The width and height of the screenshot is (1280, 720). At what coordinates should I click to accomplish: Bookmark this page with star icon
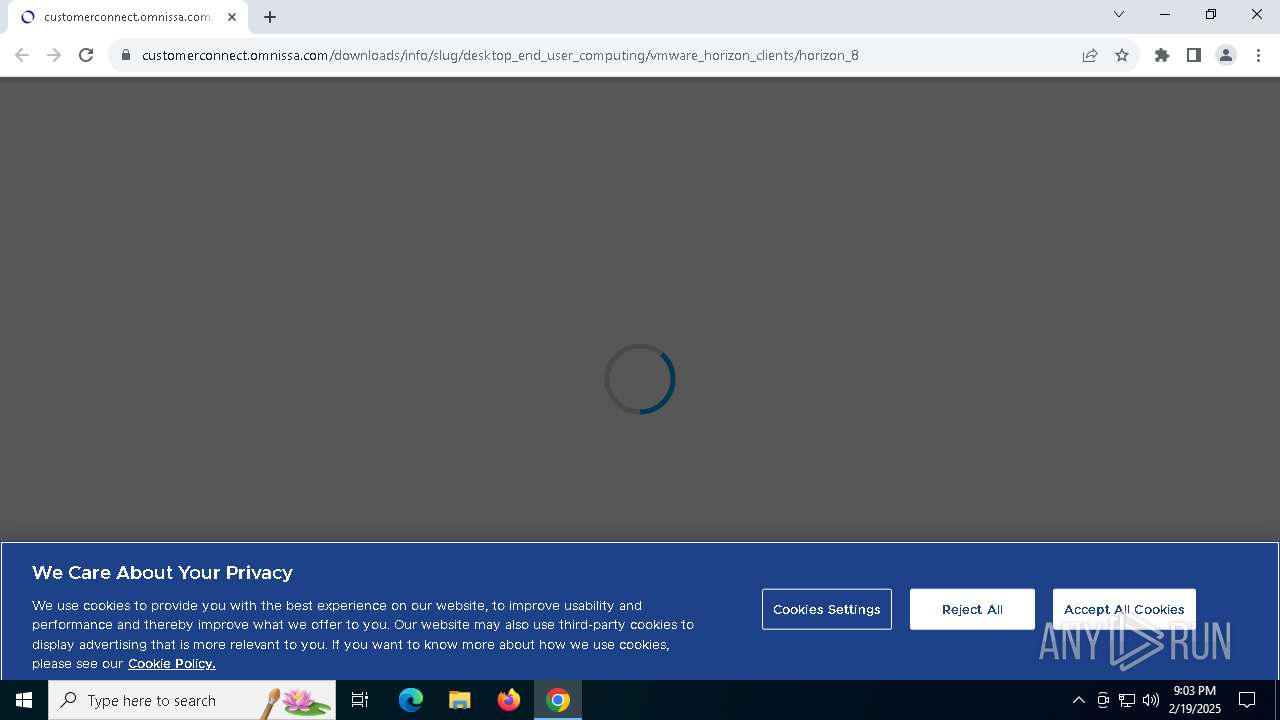coord(1122,55)
